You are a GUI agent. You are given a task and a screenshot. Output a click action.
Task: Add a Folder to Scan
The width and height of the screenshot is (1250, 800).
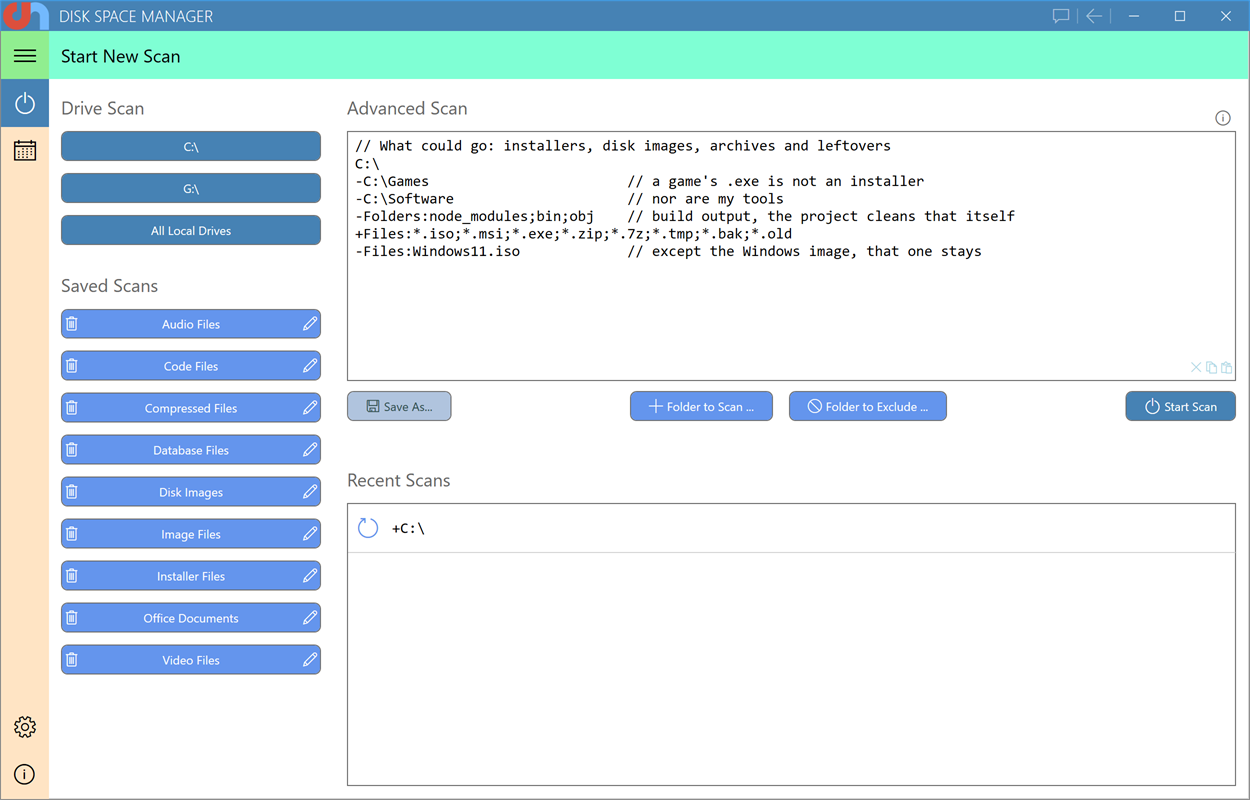701,406
